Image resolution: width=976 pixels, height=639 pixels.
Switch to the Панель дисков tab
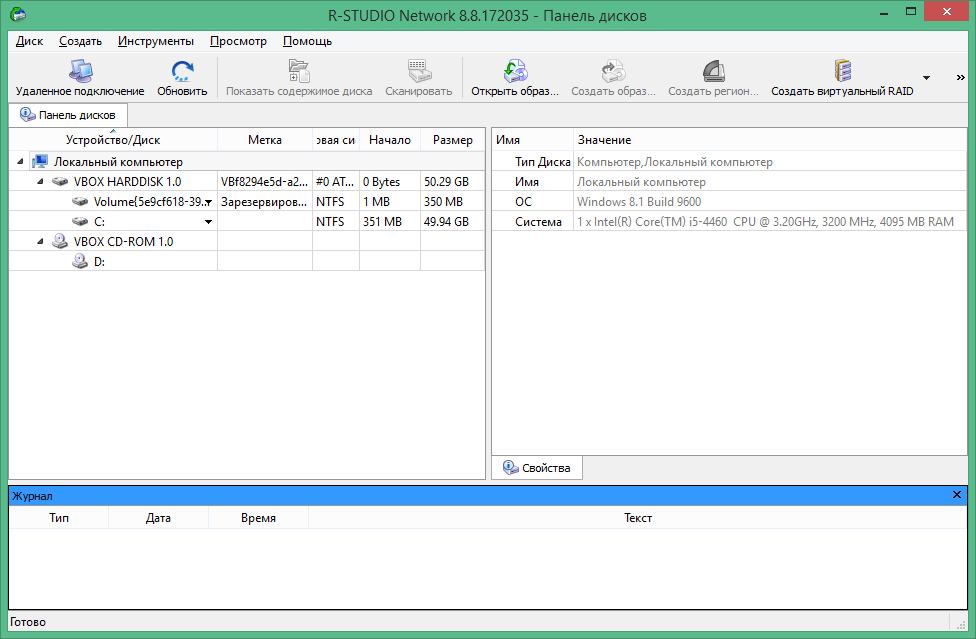pos(68,115)
